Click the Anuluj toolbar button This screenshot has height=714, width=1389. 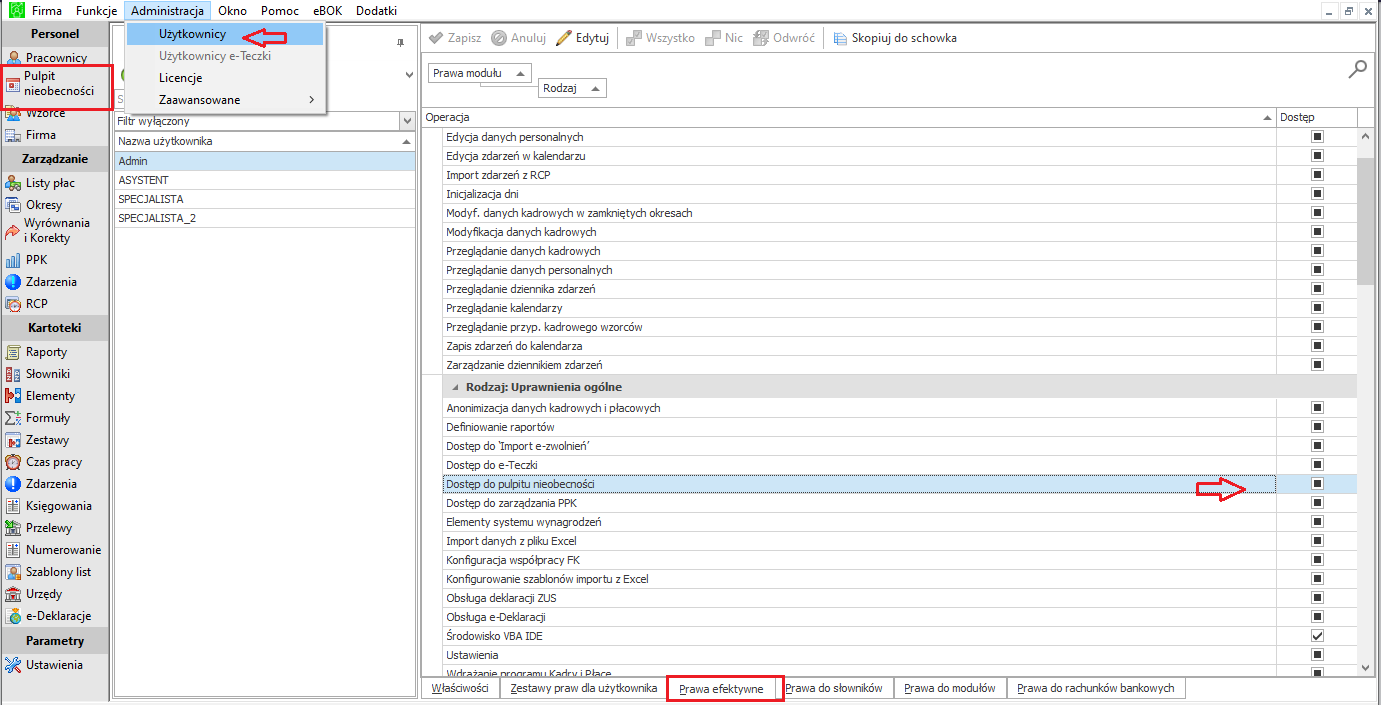[x=518, y=38]
